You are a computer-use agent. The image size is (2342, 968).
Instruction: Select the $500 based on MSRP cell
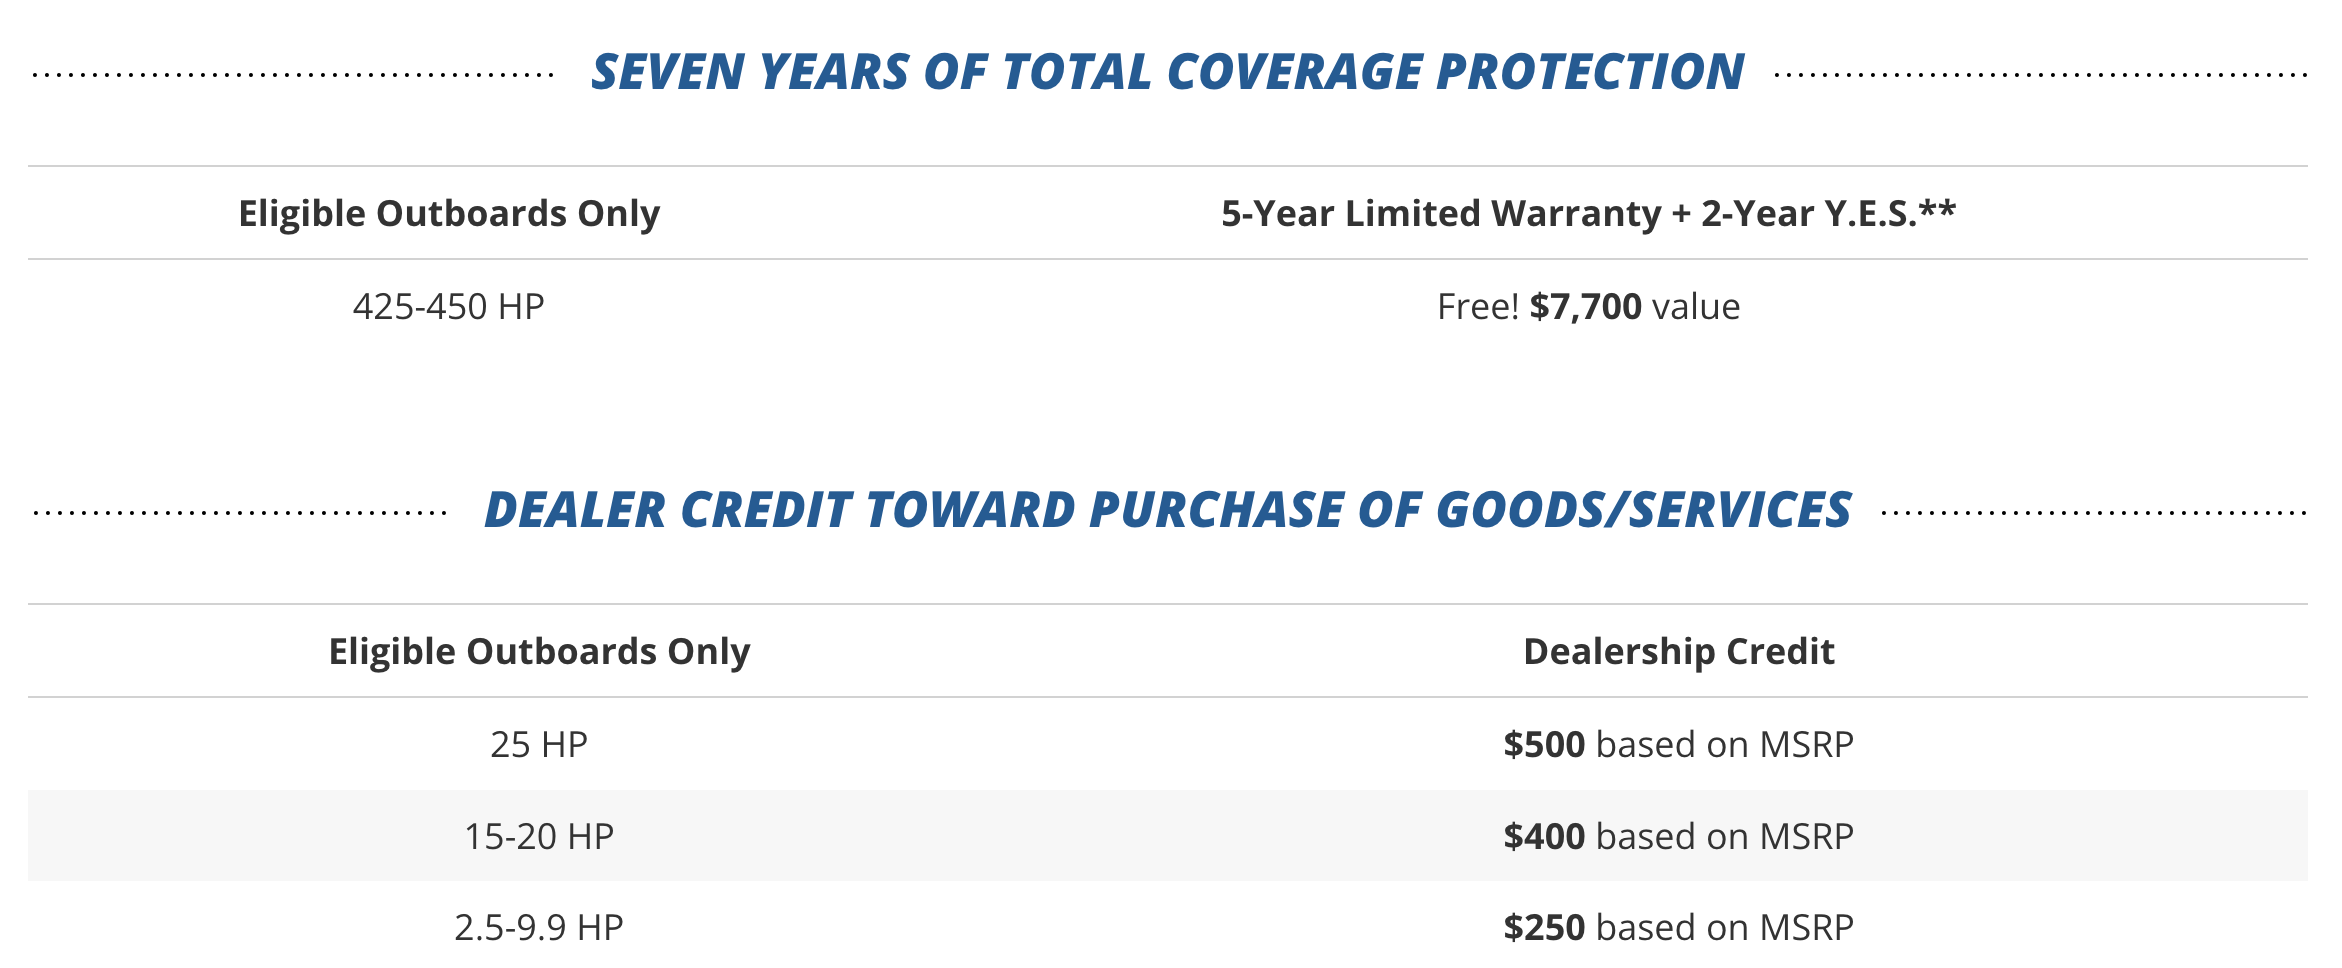pyautogui.click(x=1679, y=744)
